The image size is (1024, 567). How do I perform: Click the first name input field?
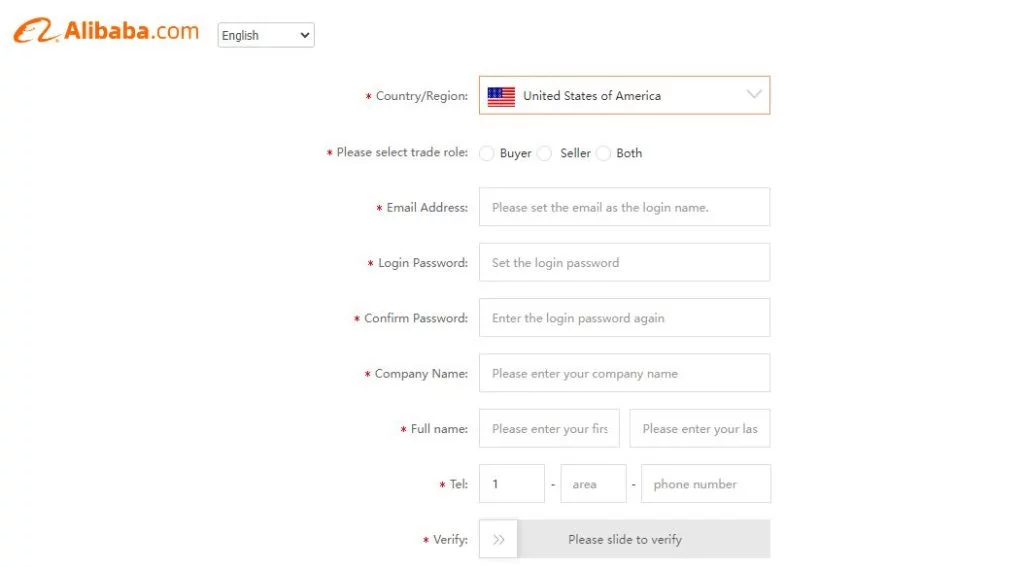tap(549, 428)
